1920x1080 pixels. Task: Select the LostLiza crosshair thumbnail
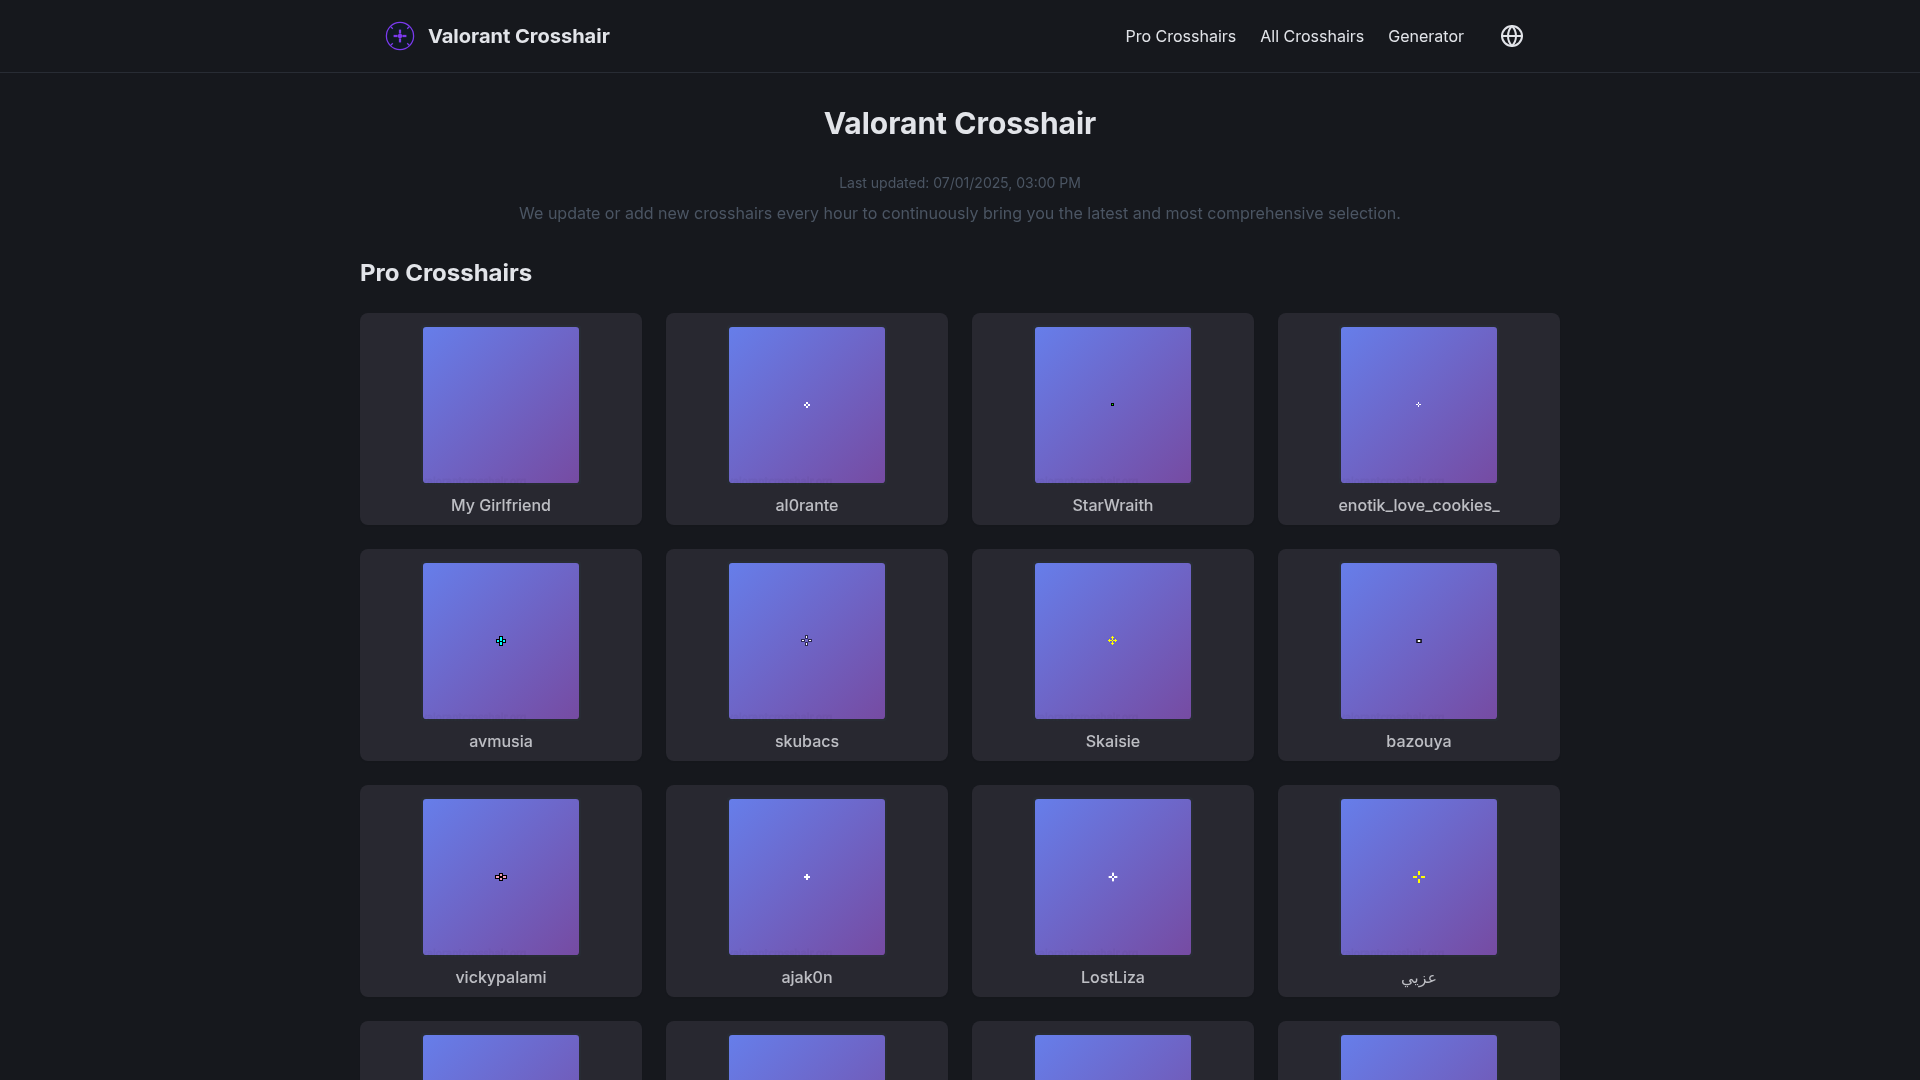1113,877
